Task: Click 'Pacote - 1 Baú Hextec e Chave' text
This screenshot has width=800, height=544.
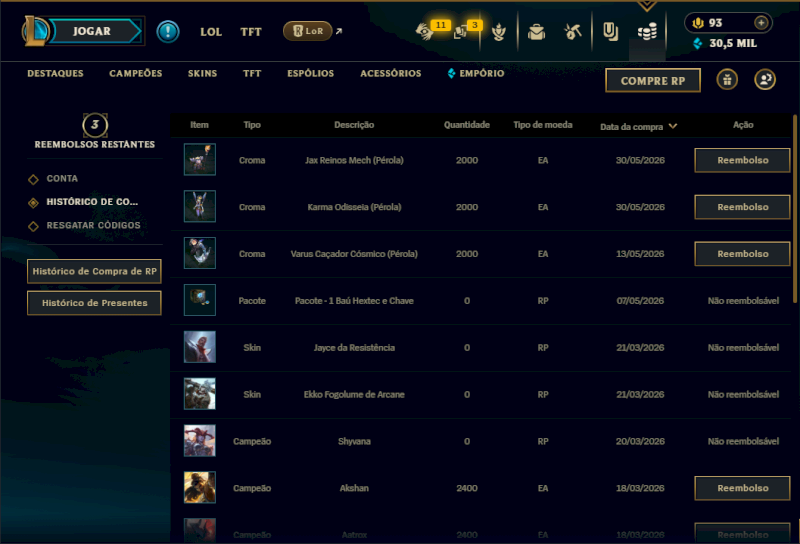Action: (x=354, y=301)
